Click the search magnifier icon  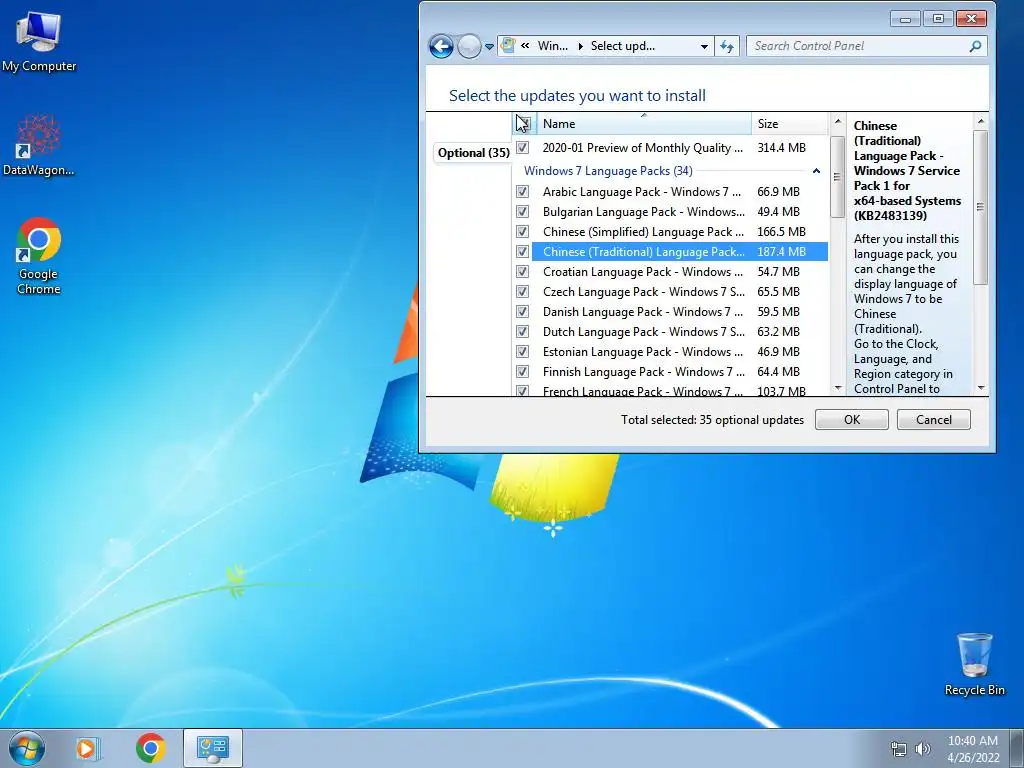975,46
